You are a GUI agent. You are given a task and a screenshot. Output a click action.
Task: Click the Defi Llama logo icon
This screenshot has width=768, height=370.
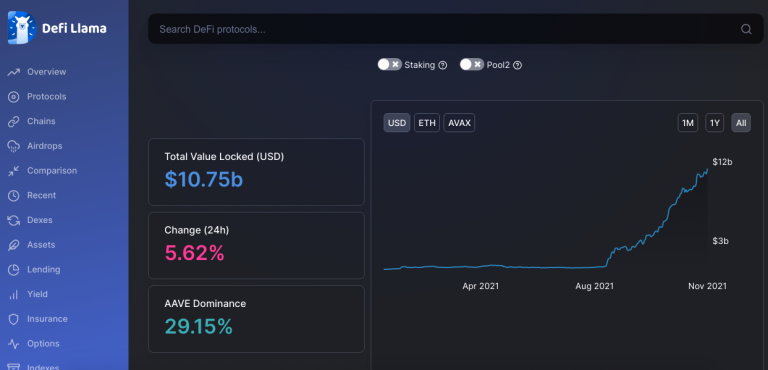click(x=22, y=28)
